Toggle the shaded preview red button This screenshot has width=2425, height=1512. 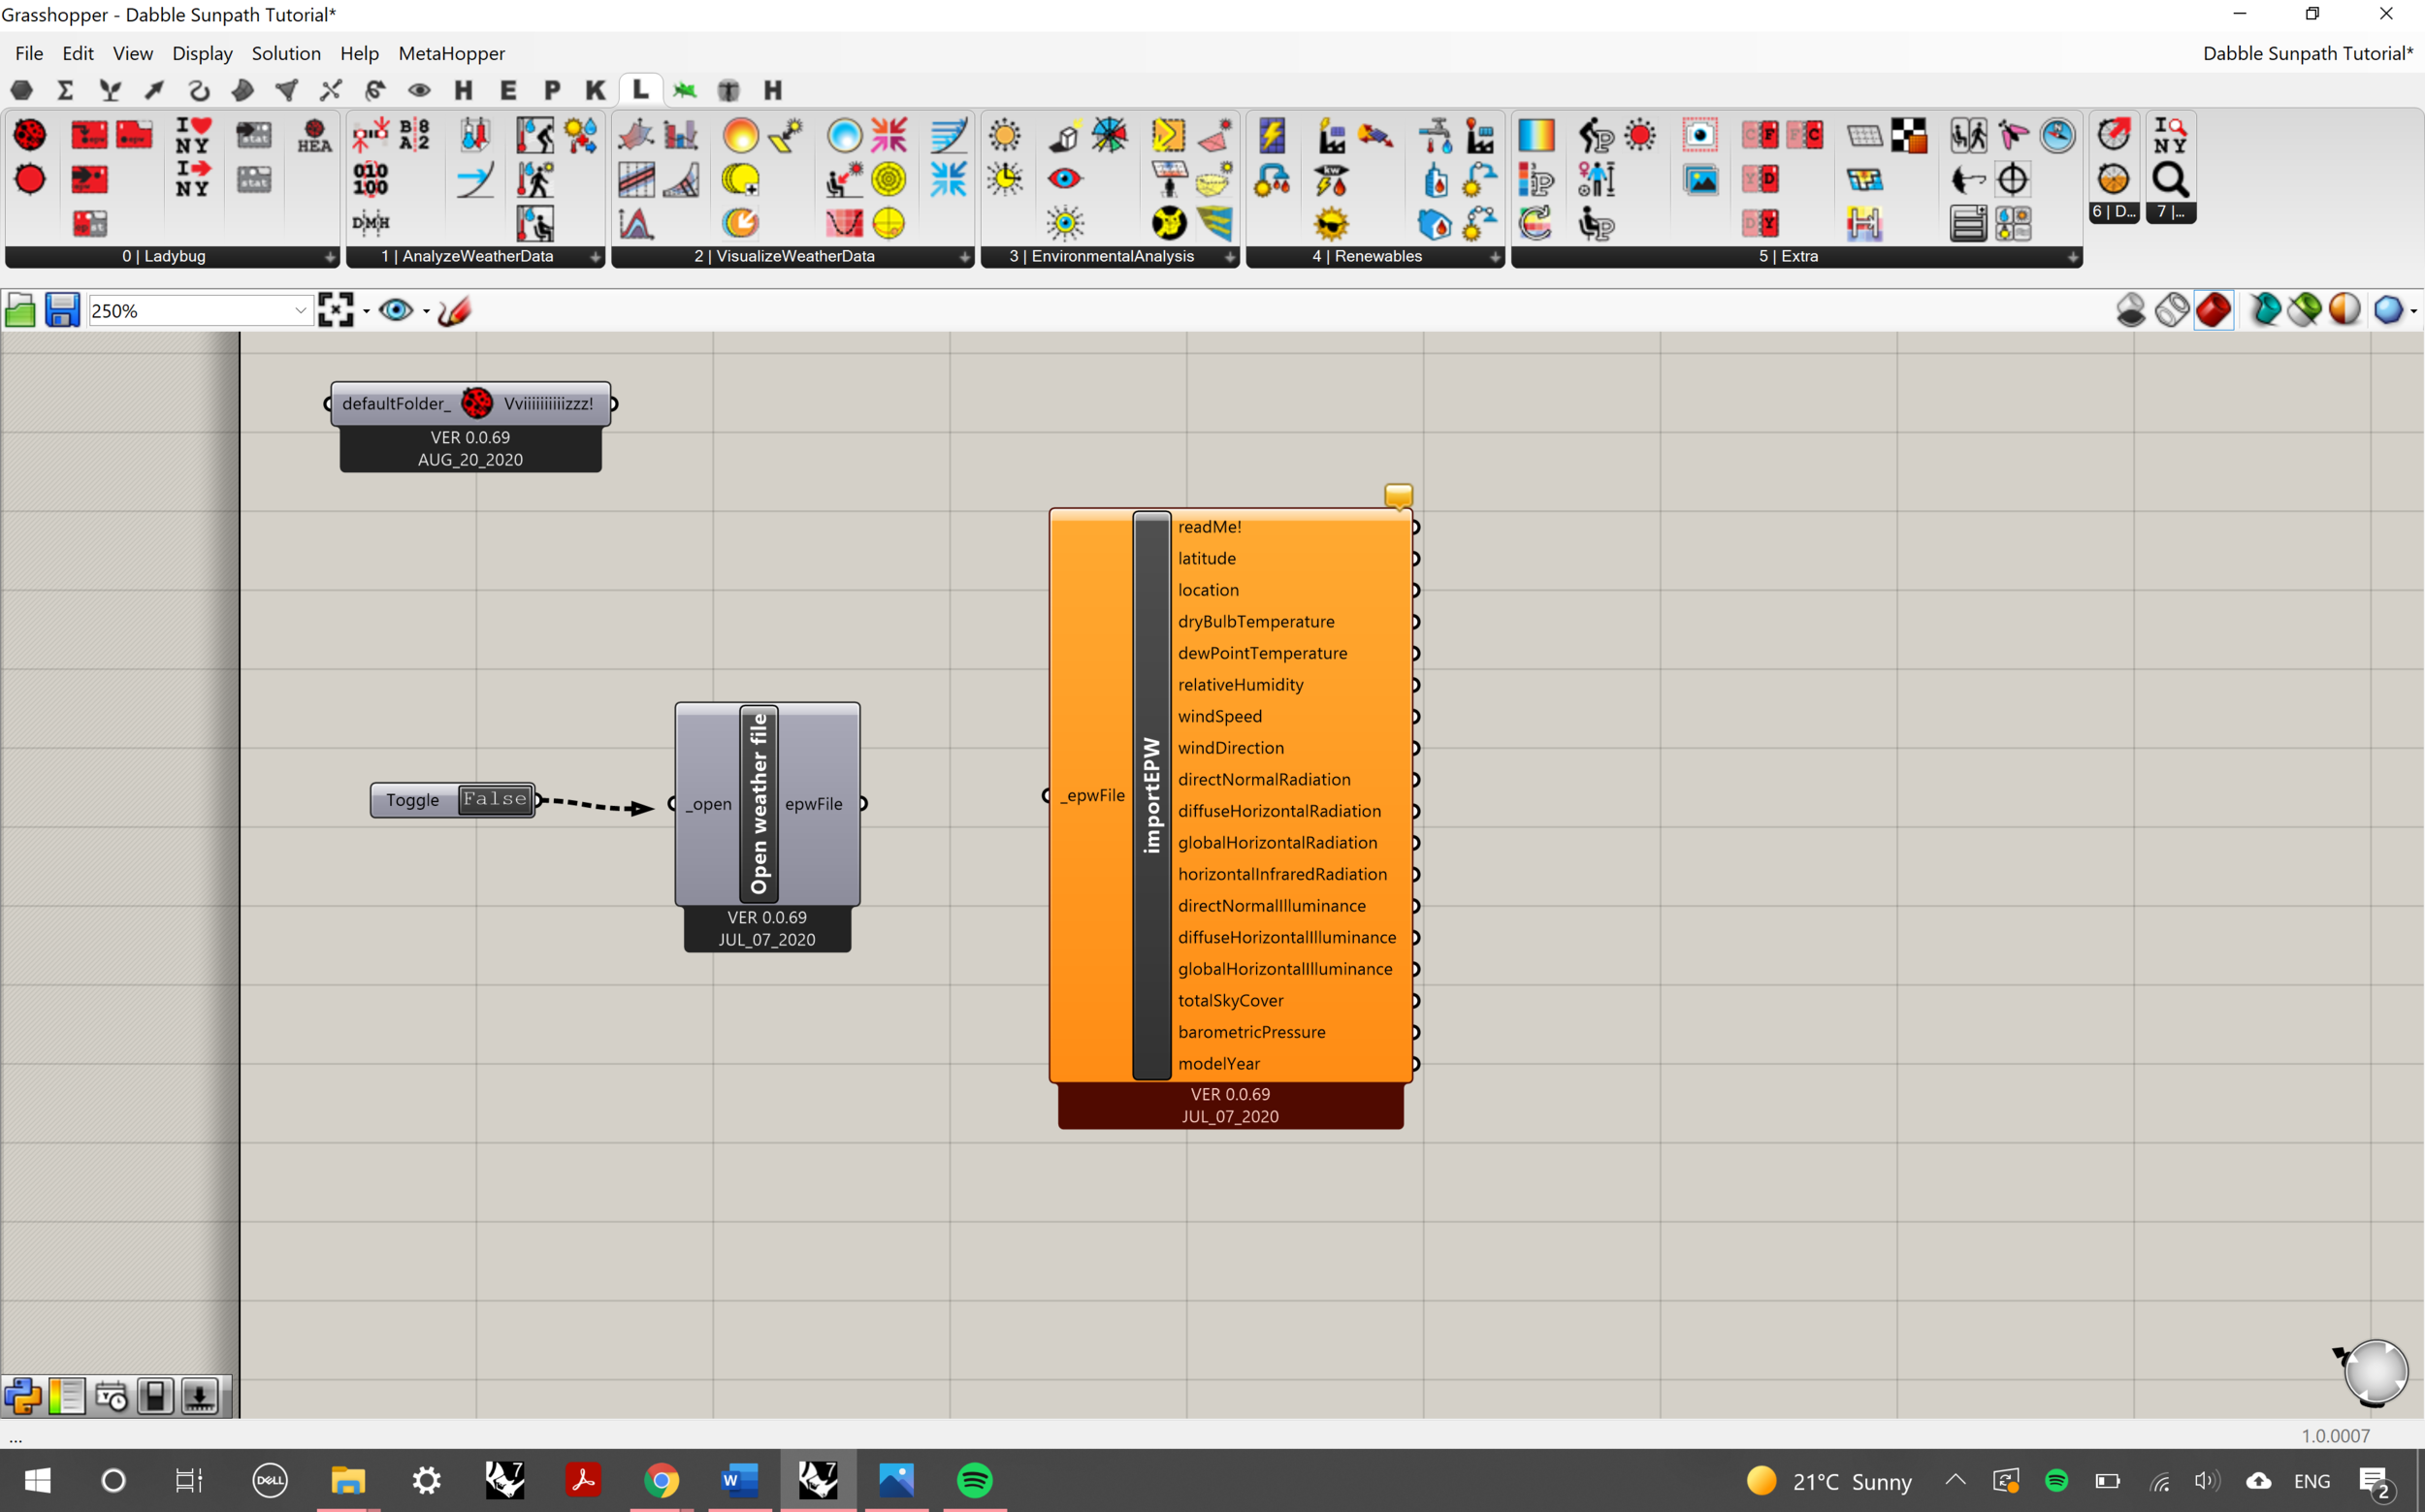[2213, 310]
